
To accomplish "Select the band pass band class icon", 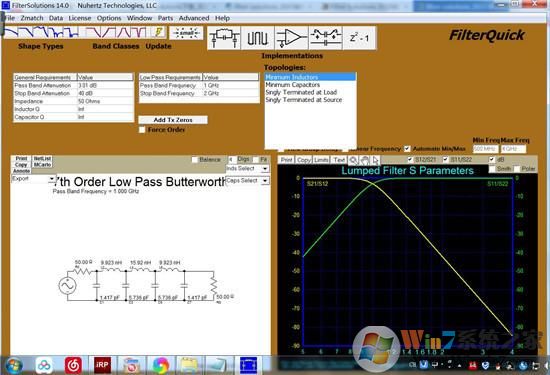I will pyautogui.click(x=124, y=32).
